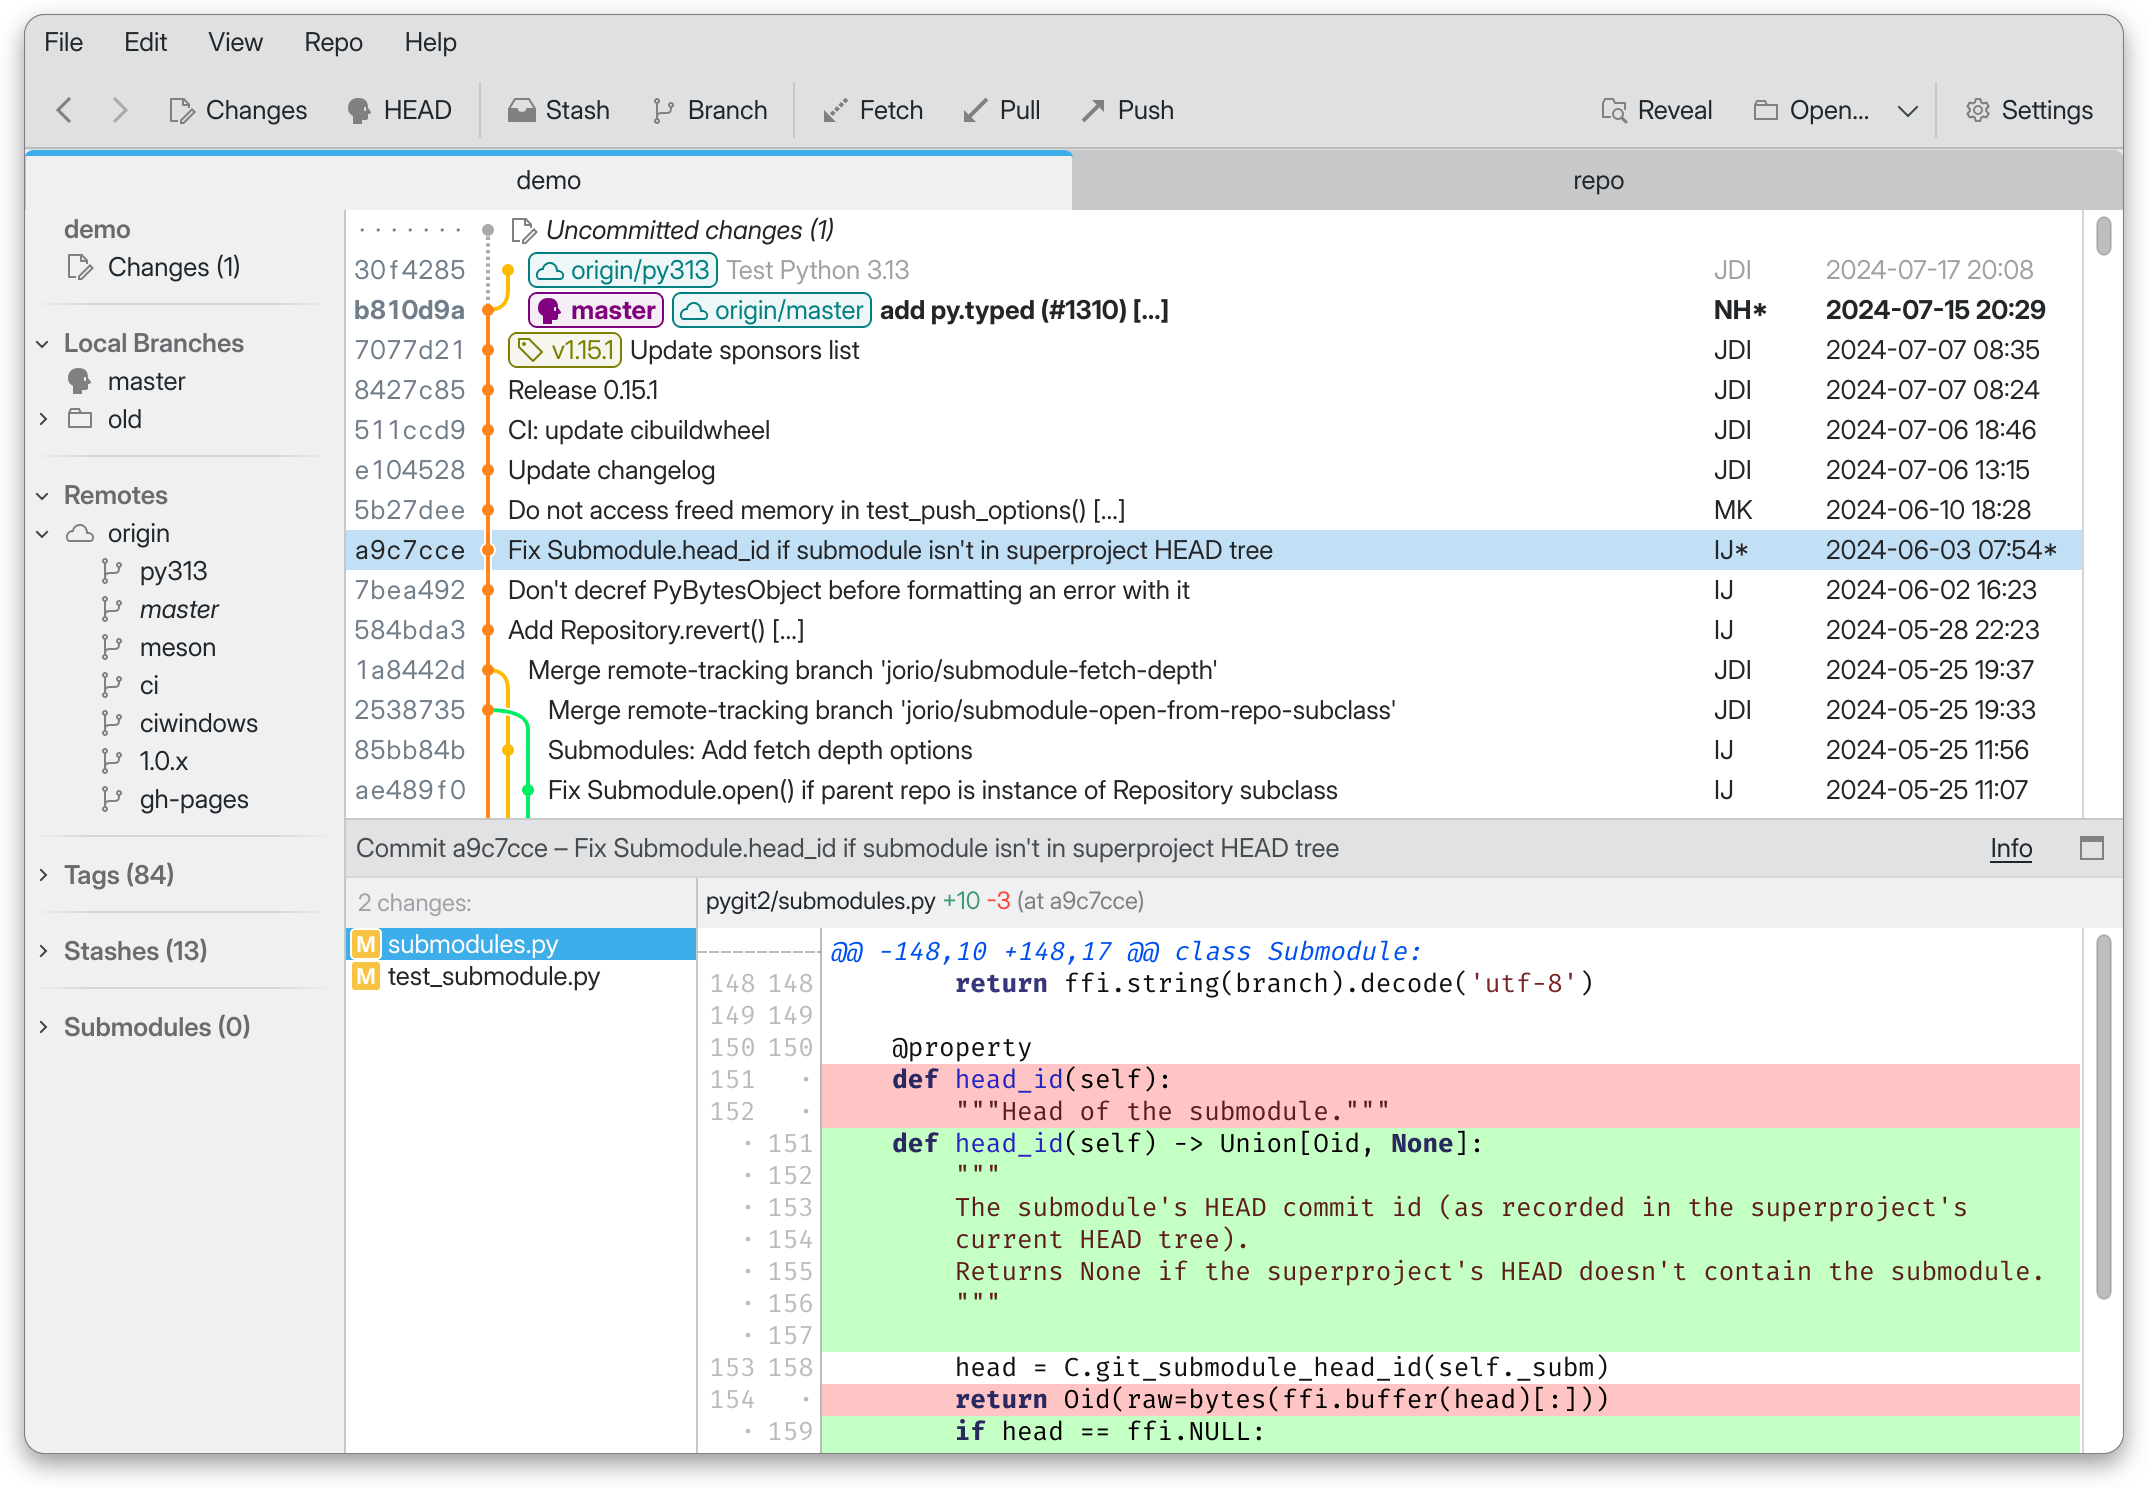Click the back navigation arrow
The width and height of the screenshot is (2148, 1488).
point(60,109)
